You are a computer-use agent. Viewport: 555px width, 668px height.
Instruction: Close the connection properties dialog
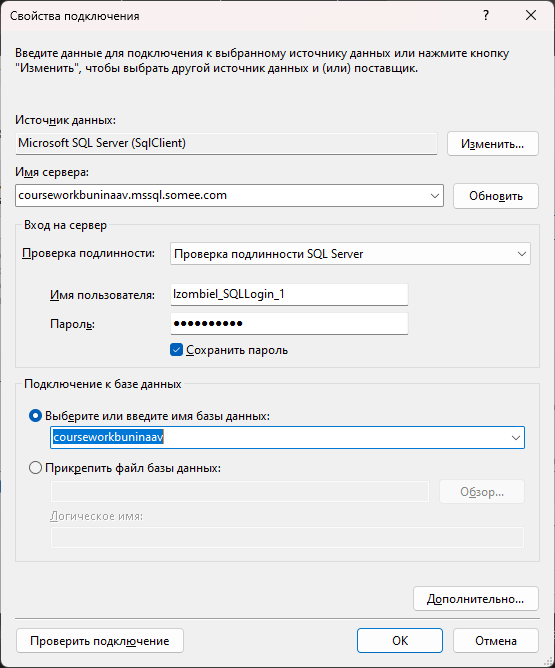[531, 16]
